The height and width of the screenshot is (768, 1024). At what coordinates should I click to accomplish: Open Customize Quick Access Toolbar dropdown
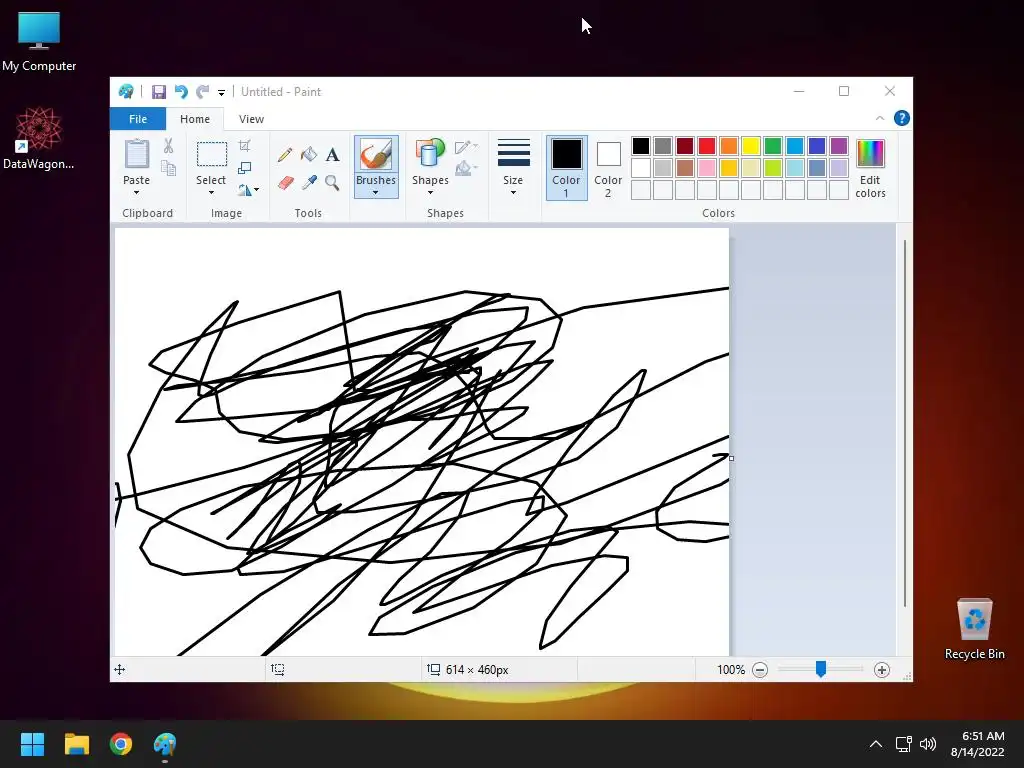[x=221, y=93]
